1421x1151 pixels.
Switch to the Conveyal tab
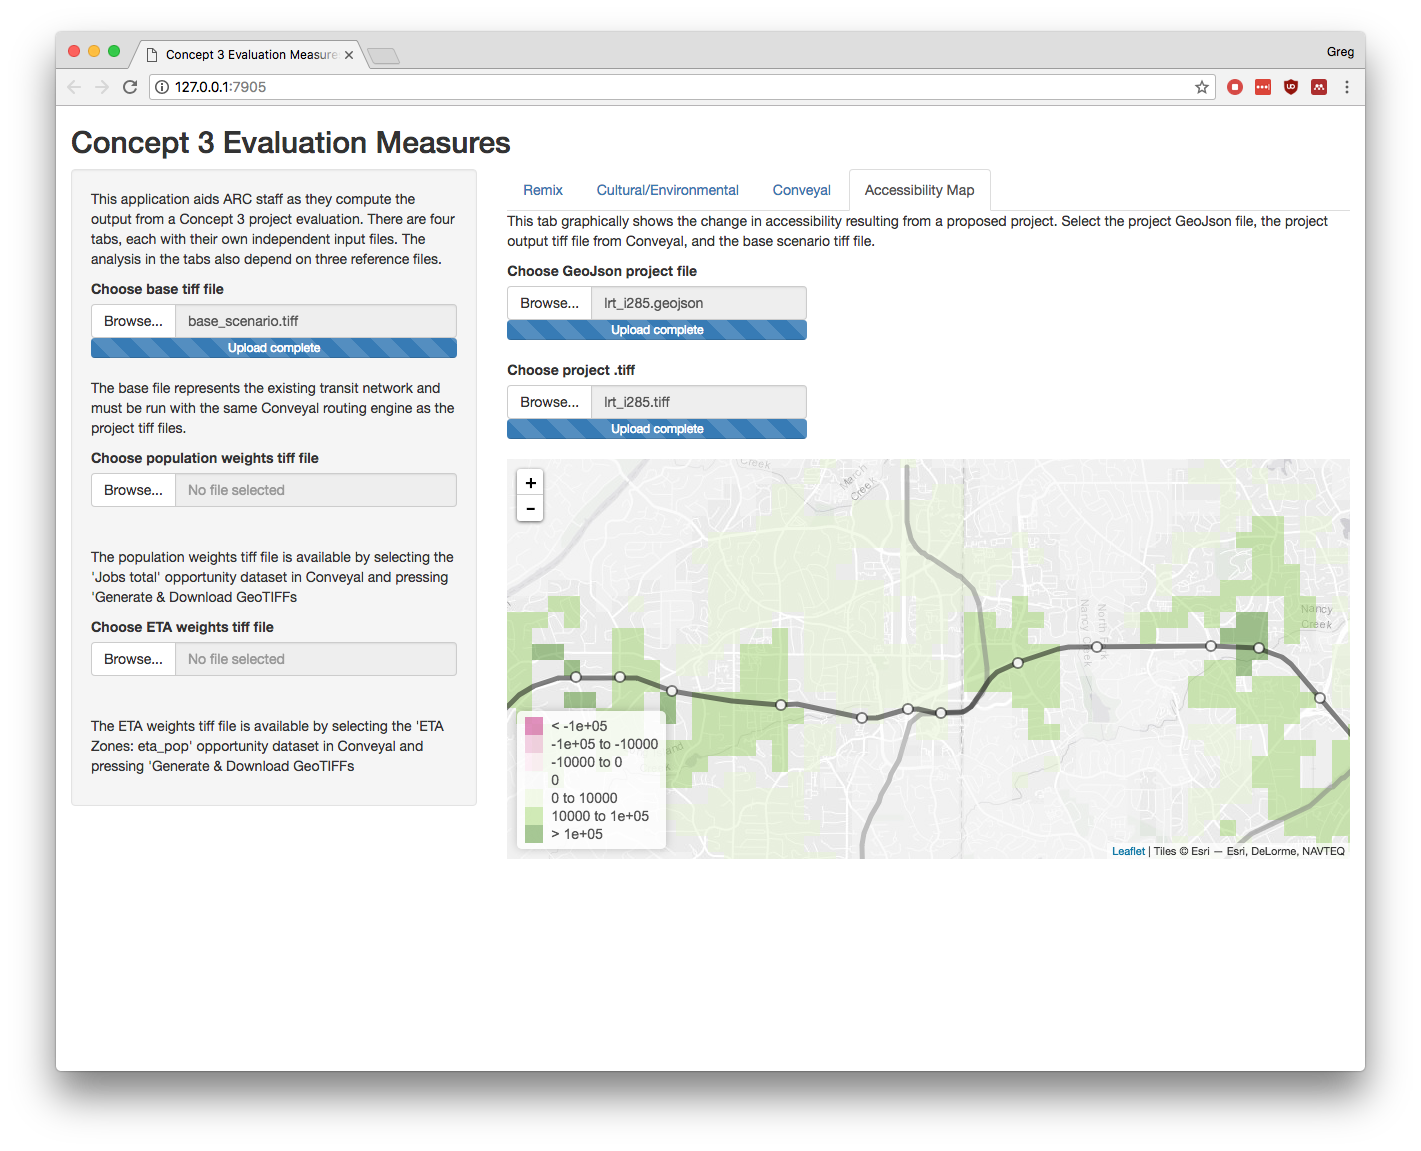click(x=802, y=190)
